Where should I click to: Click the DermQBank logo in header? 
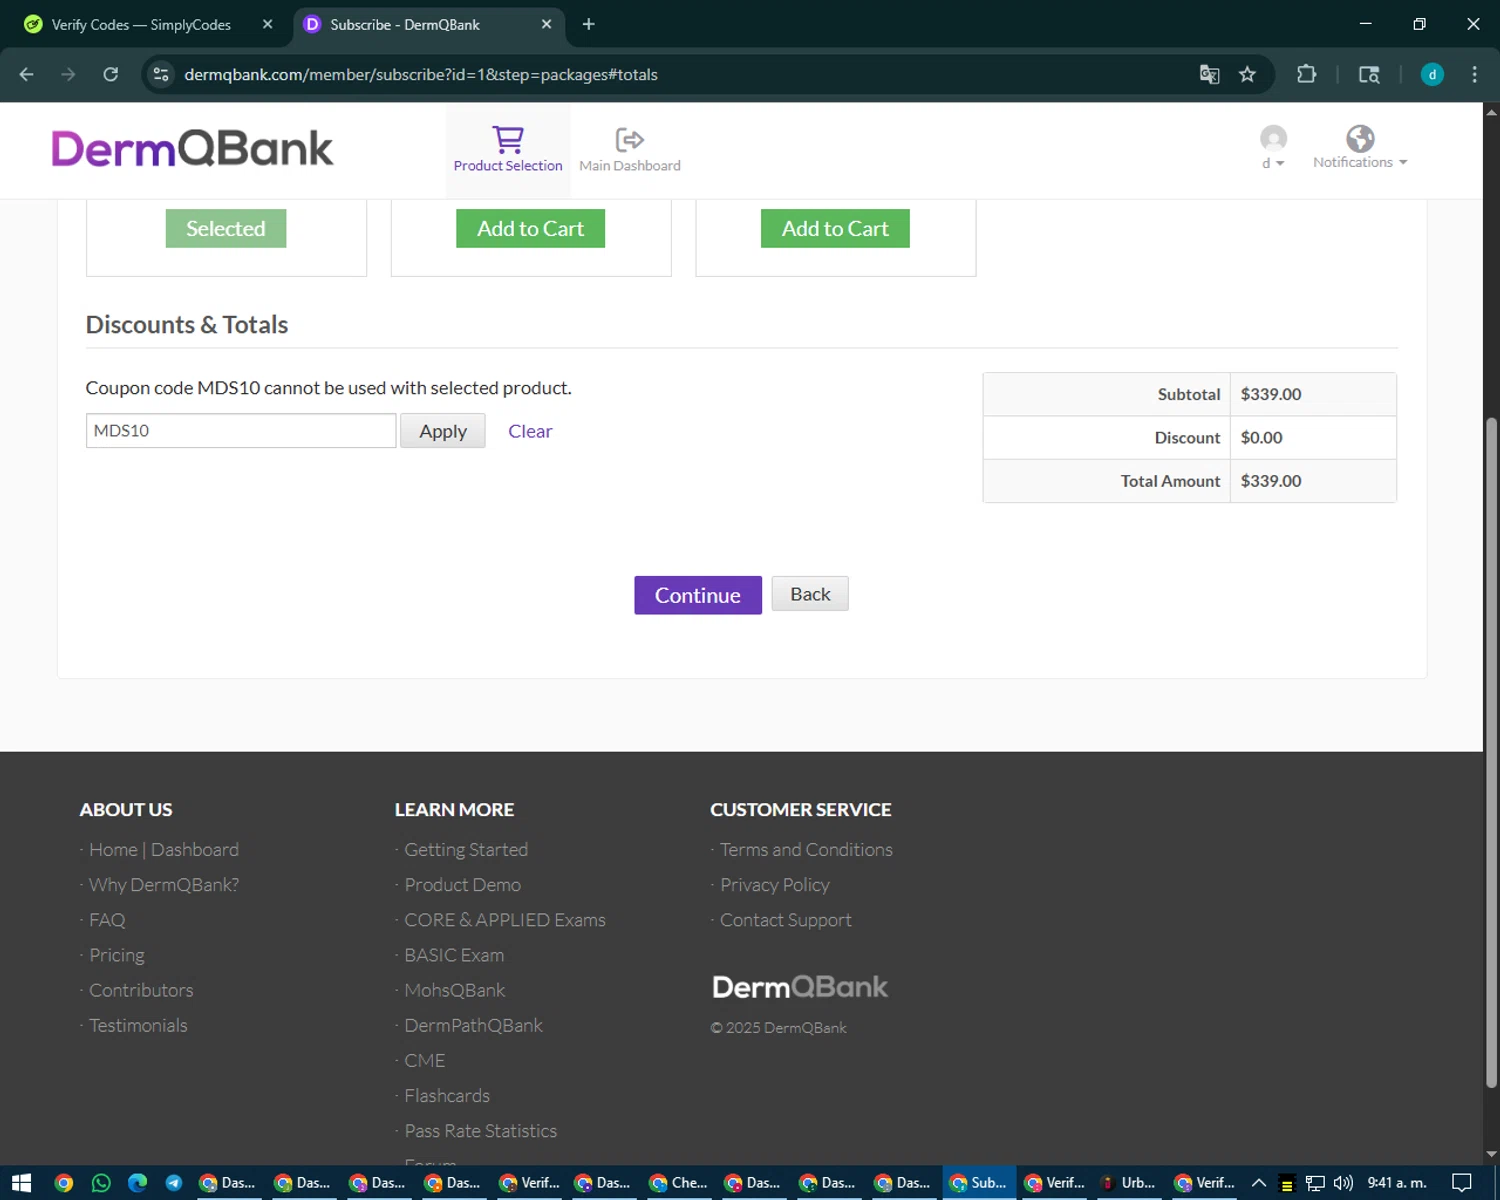pyautogui.click(x=192, y=148)
